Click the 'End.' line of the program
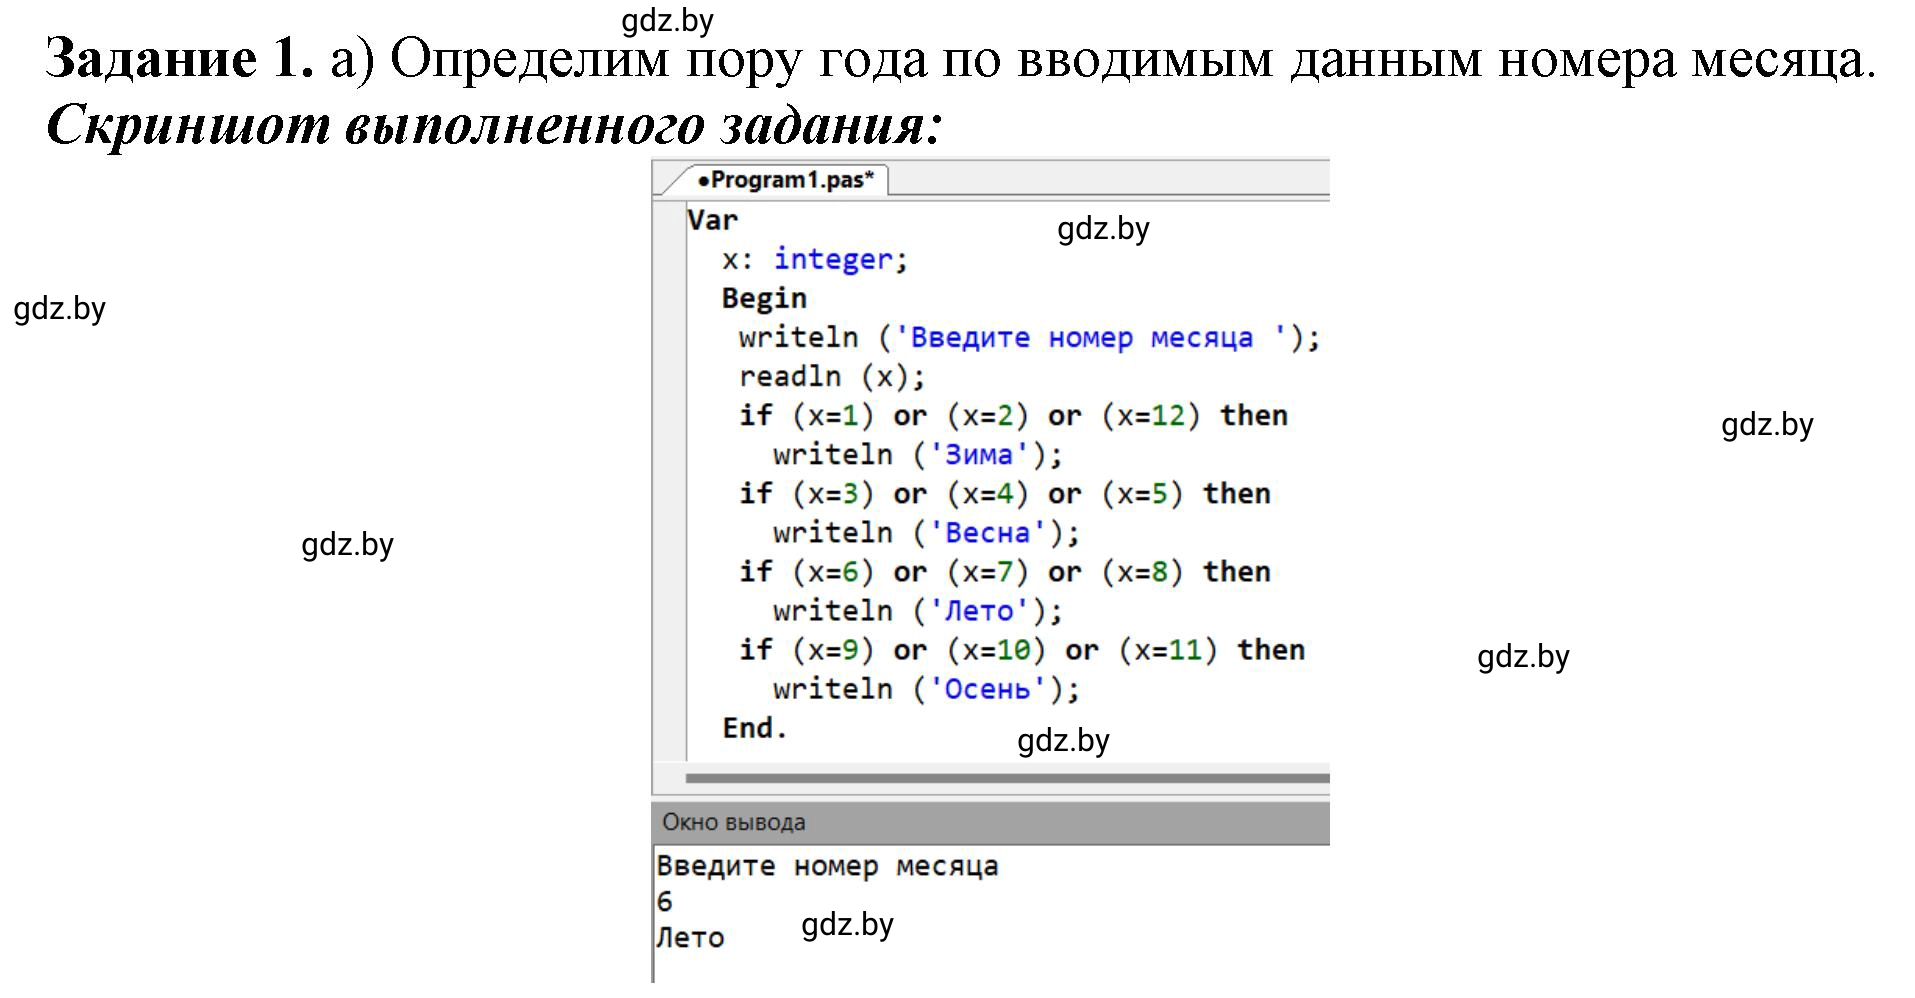This screenshot has width=1915, height=998. pyautogui.click(x=755, y=727)
